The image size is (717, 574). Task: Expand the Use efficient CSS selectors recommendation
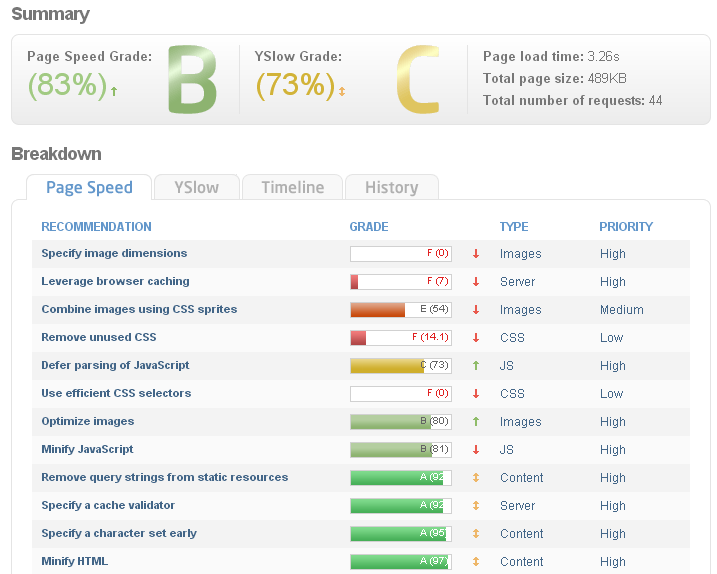click(116, 394)
